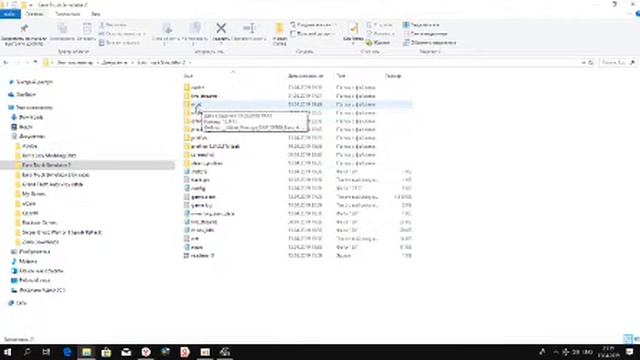
Task: Click File Explorer icon on the taskbar
Action: pyautogui.click(x=87, y=352)
